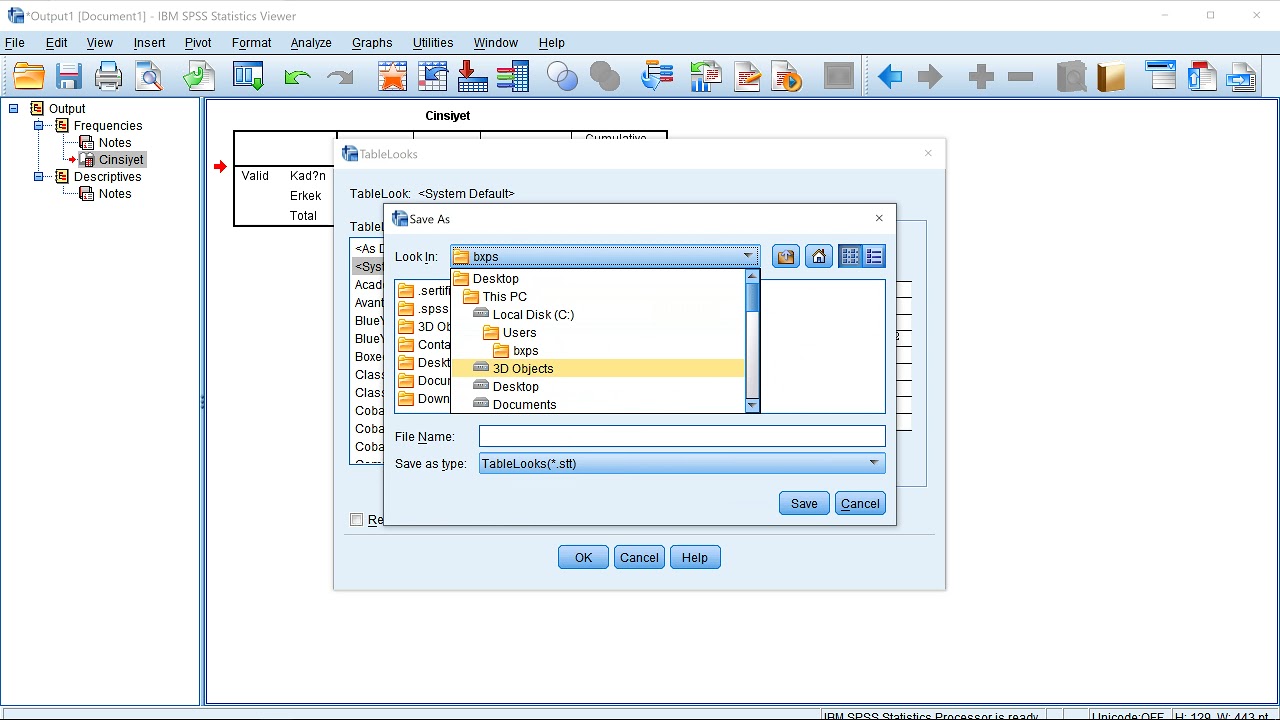Choose Users folder in Look In list

coord(598,333)
